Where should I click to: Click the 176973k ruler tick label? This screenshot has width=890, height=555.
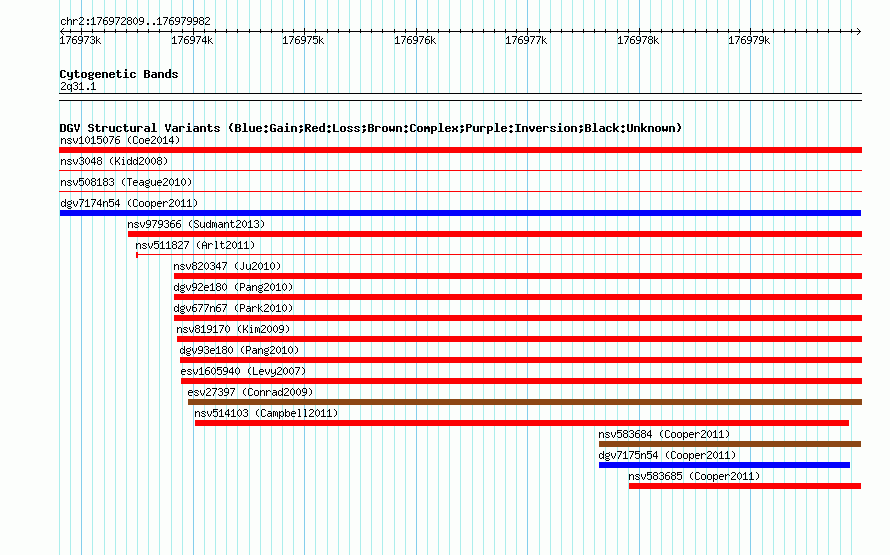pyautogui.click(x=80, y=40)
